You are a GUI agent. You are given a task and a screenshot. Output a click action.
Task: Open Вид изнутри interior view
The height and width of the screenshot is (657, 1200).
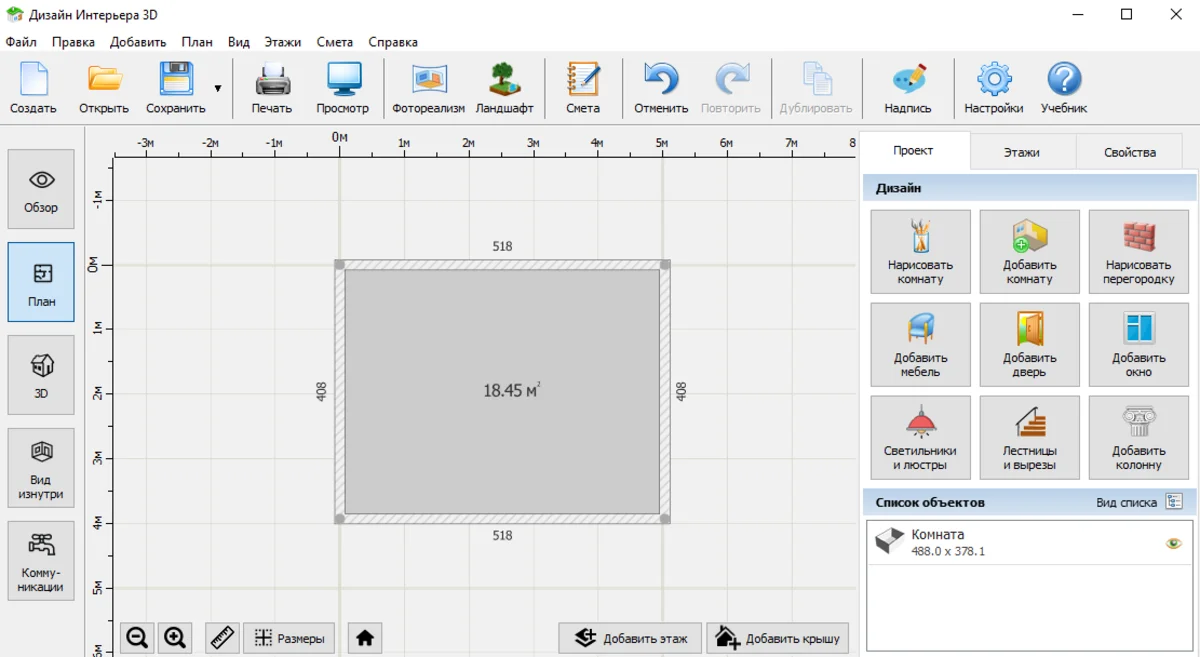pyautogui.click(x=41, y=468)
